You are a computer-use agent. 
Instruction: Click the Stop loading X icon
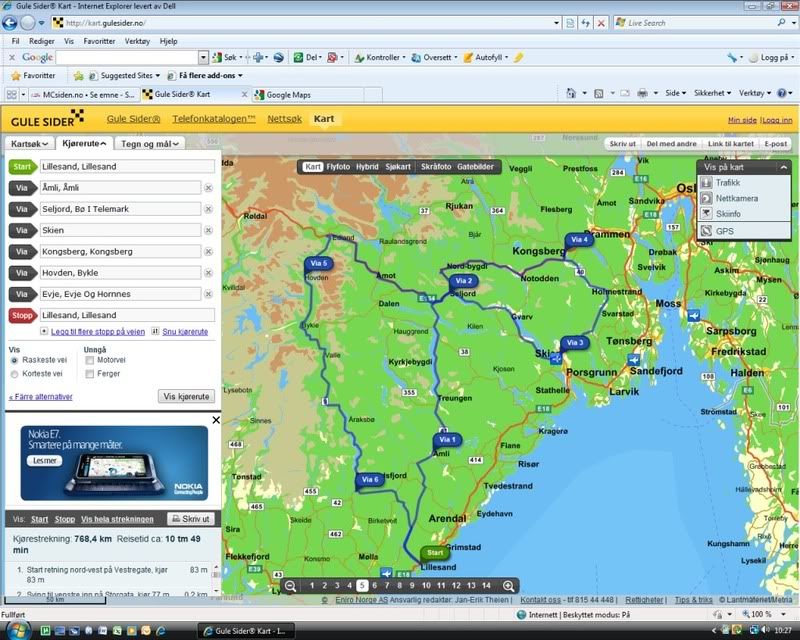coord(602,23)
